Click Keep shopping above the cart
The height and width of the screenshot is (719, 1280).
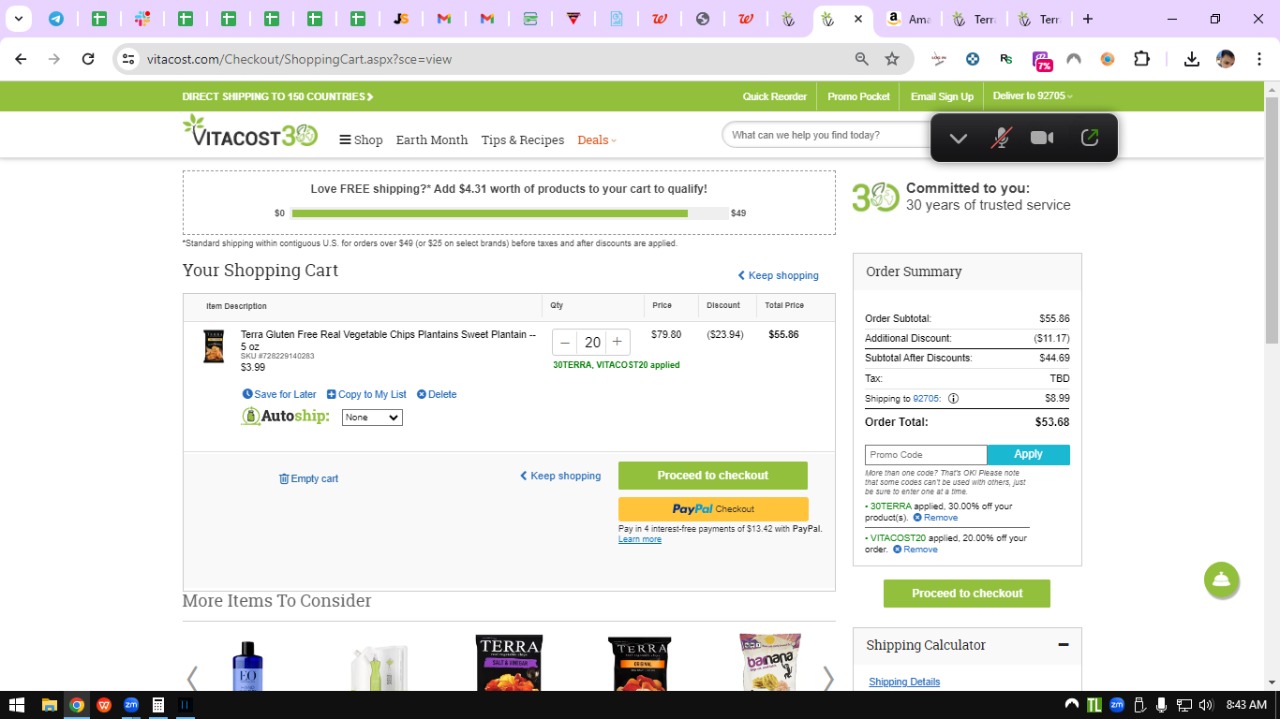(x=778, y=275)
